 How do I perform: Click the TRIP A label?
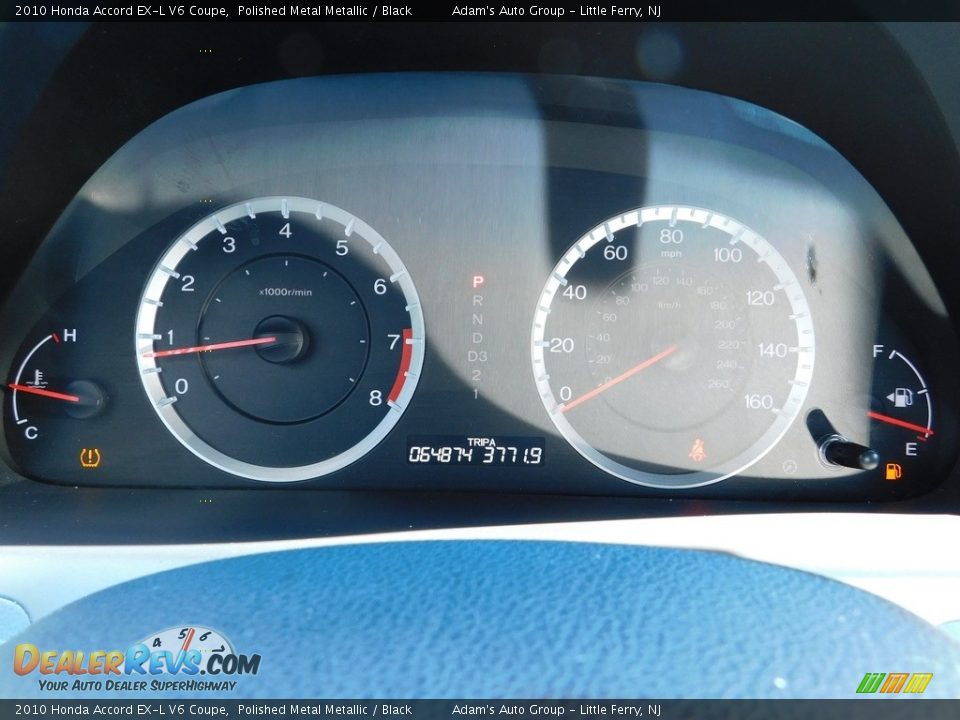pyautogui.click(x=481, y=441)
